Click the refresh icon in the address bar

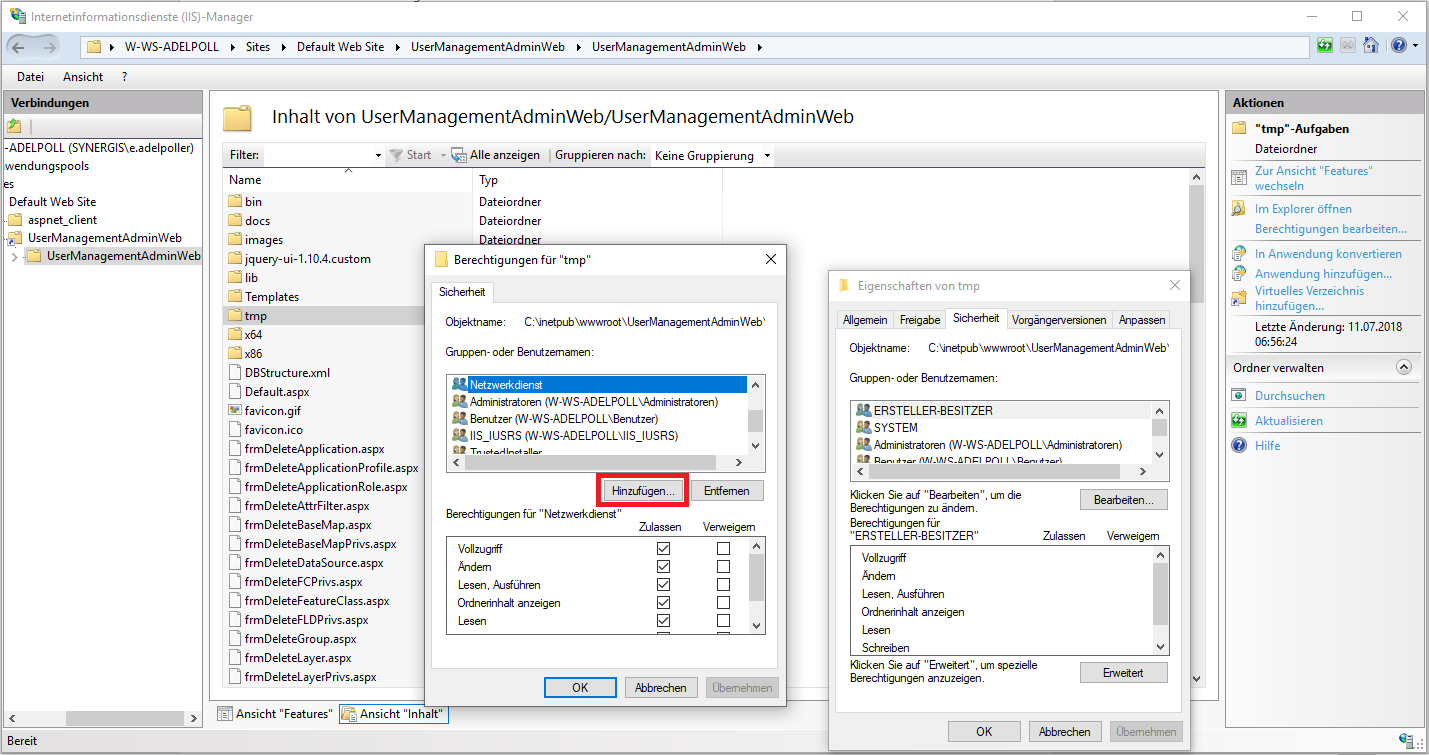tap(1324, 45)
